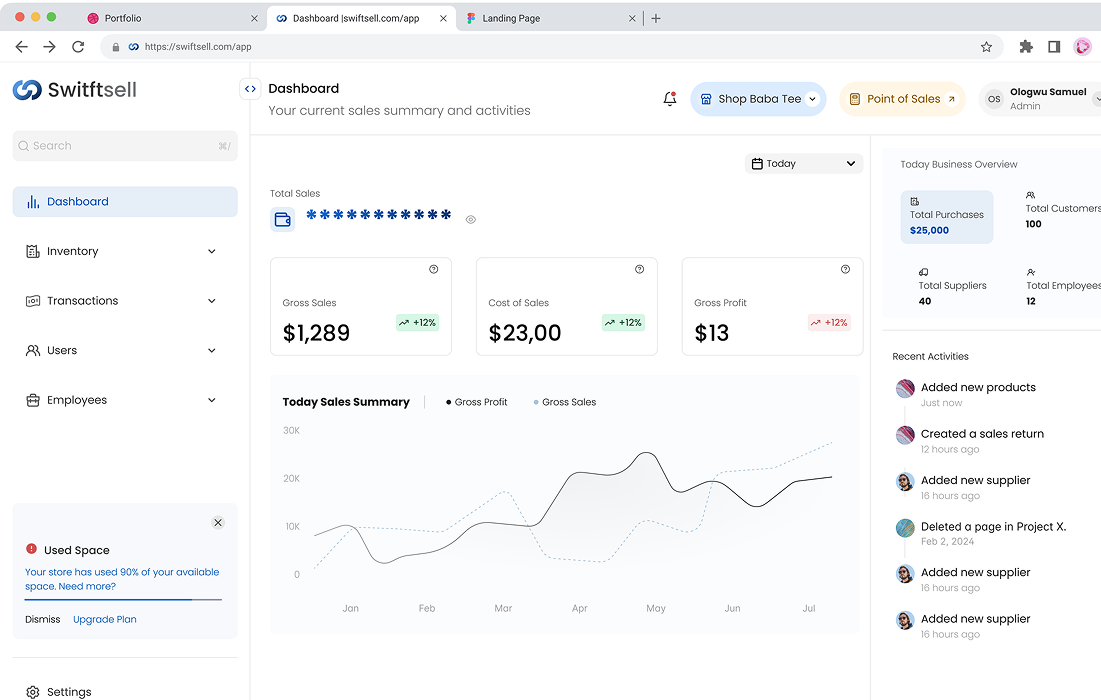Go forward in browser history
Image resolution: width=1101 pixels, height=700 pixels.
click(49, 47)
